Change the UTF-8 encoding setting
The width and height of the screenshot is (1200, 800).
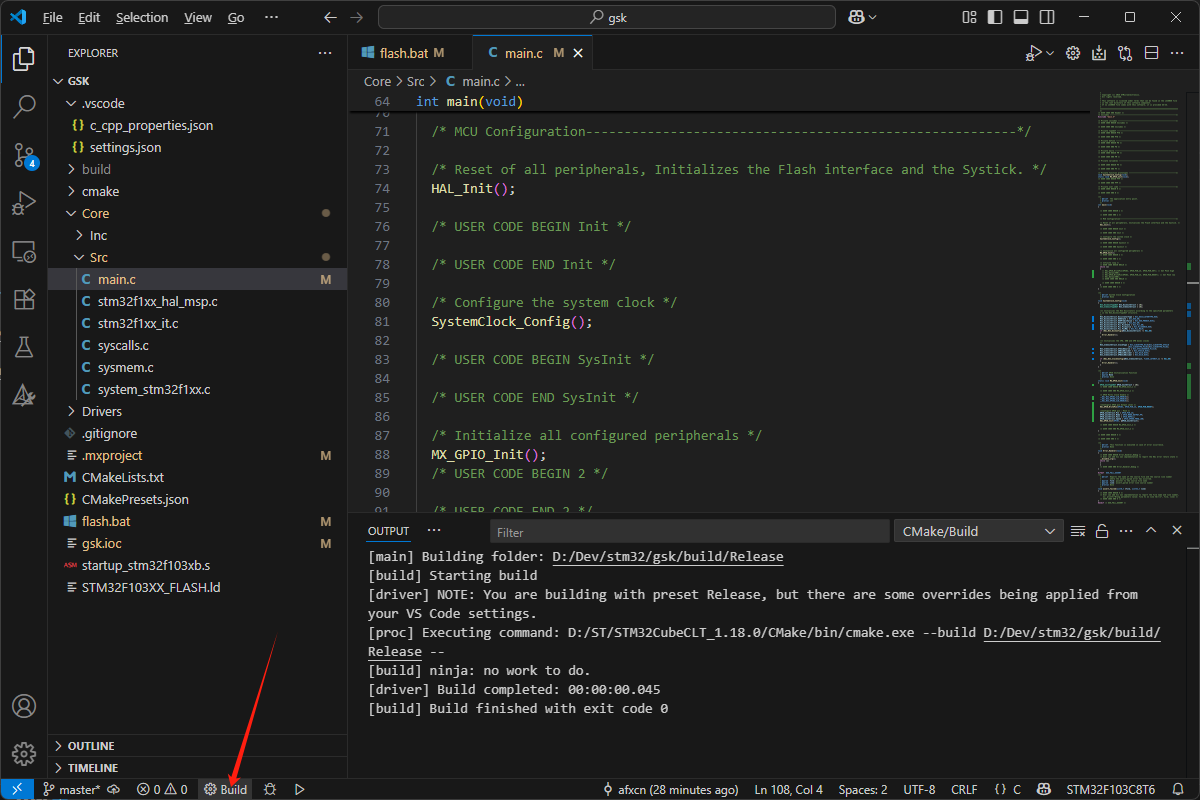point(918,789)
